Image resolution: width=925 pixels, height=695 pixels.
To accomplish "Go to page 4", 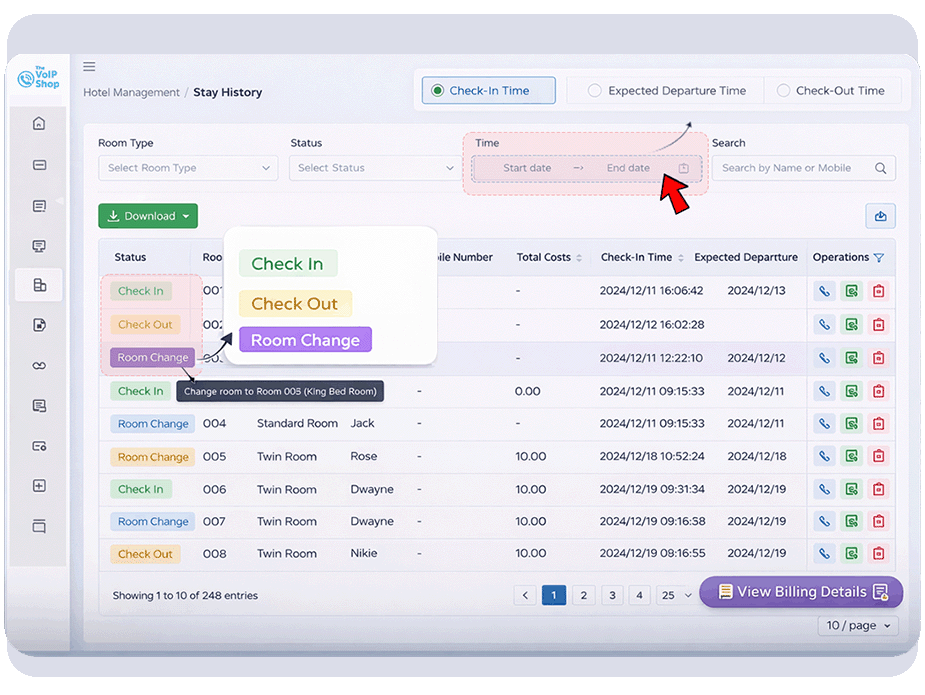I will 639,595.
